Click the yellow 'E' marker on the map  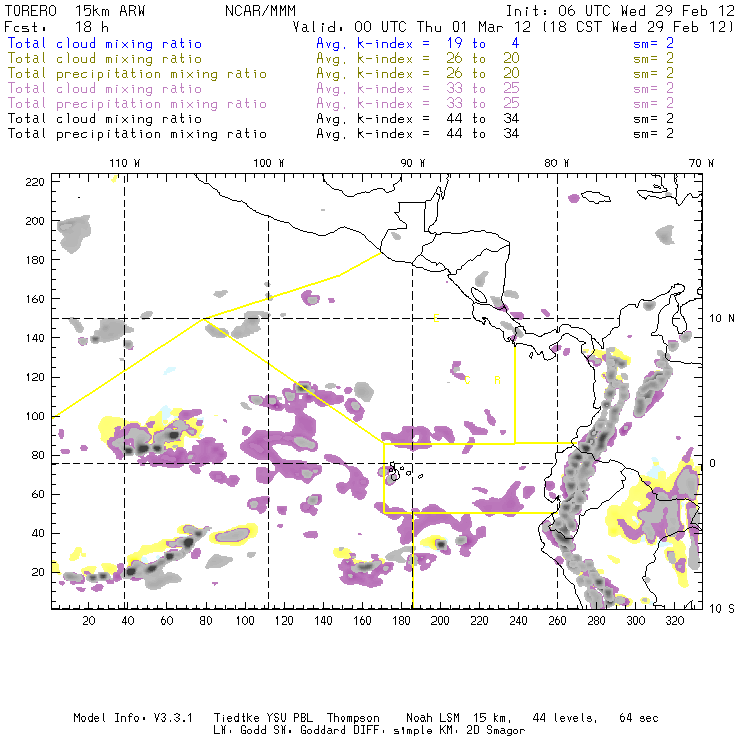pyautogui.click(x=437, y=319)
